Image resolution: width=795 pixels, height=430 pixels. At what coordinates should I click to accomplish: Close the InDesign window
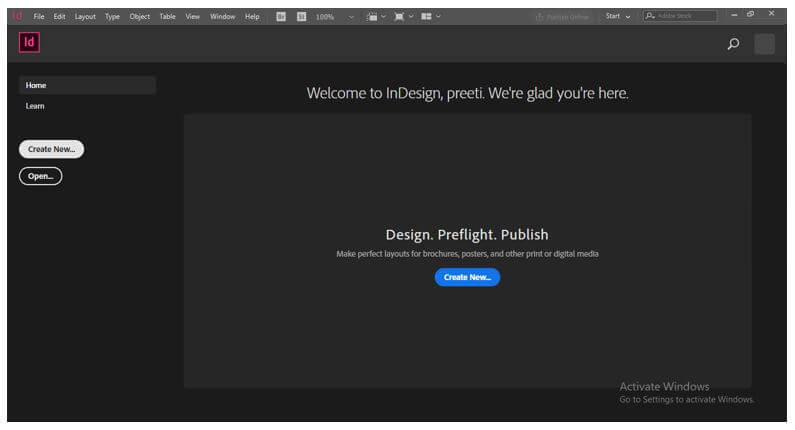[771, 14]
